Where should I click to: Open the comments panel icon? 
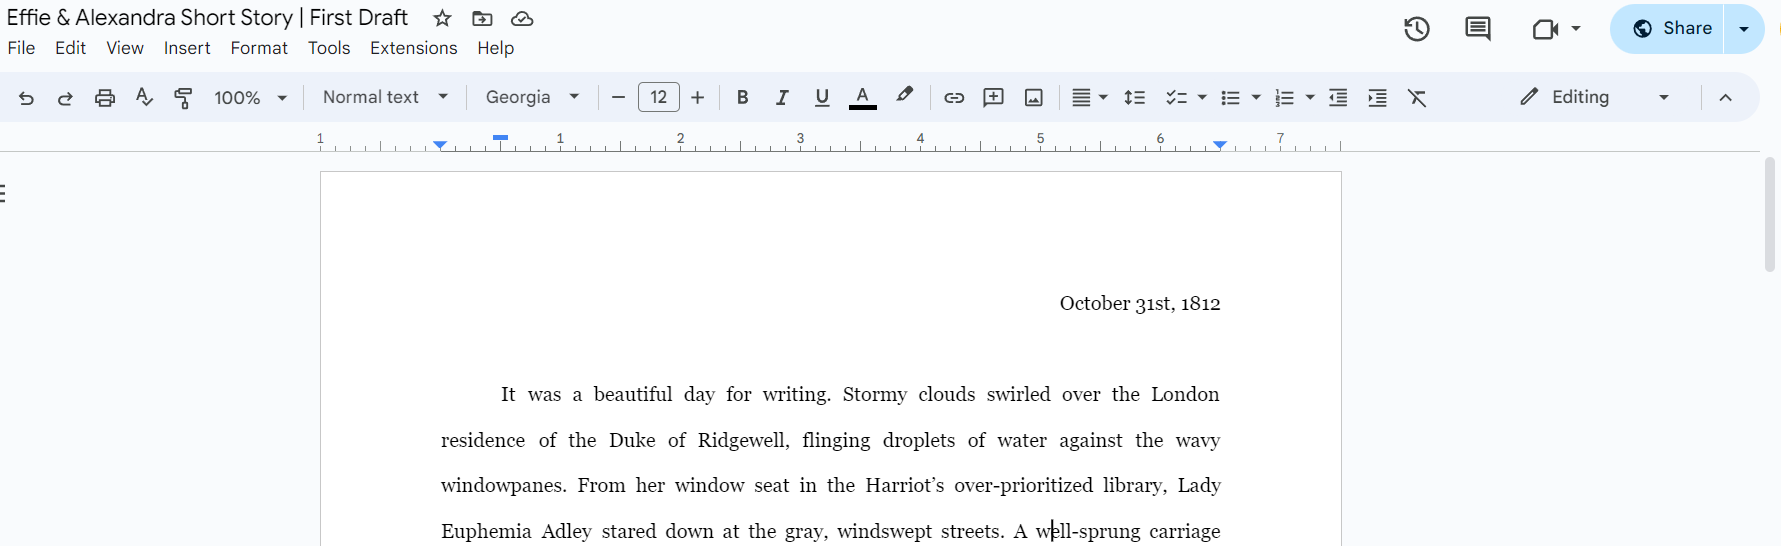click(x=1477, y=29)
